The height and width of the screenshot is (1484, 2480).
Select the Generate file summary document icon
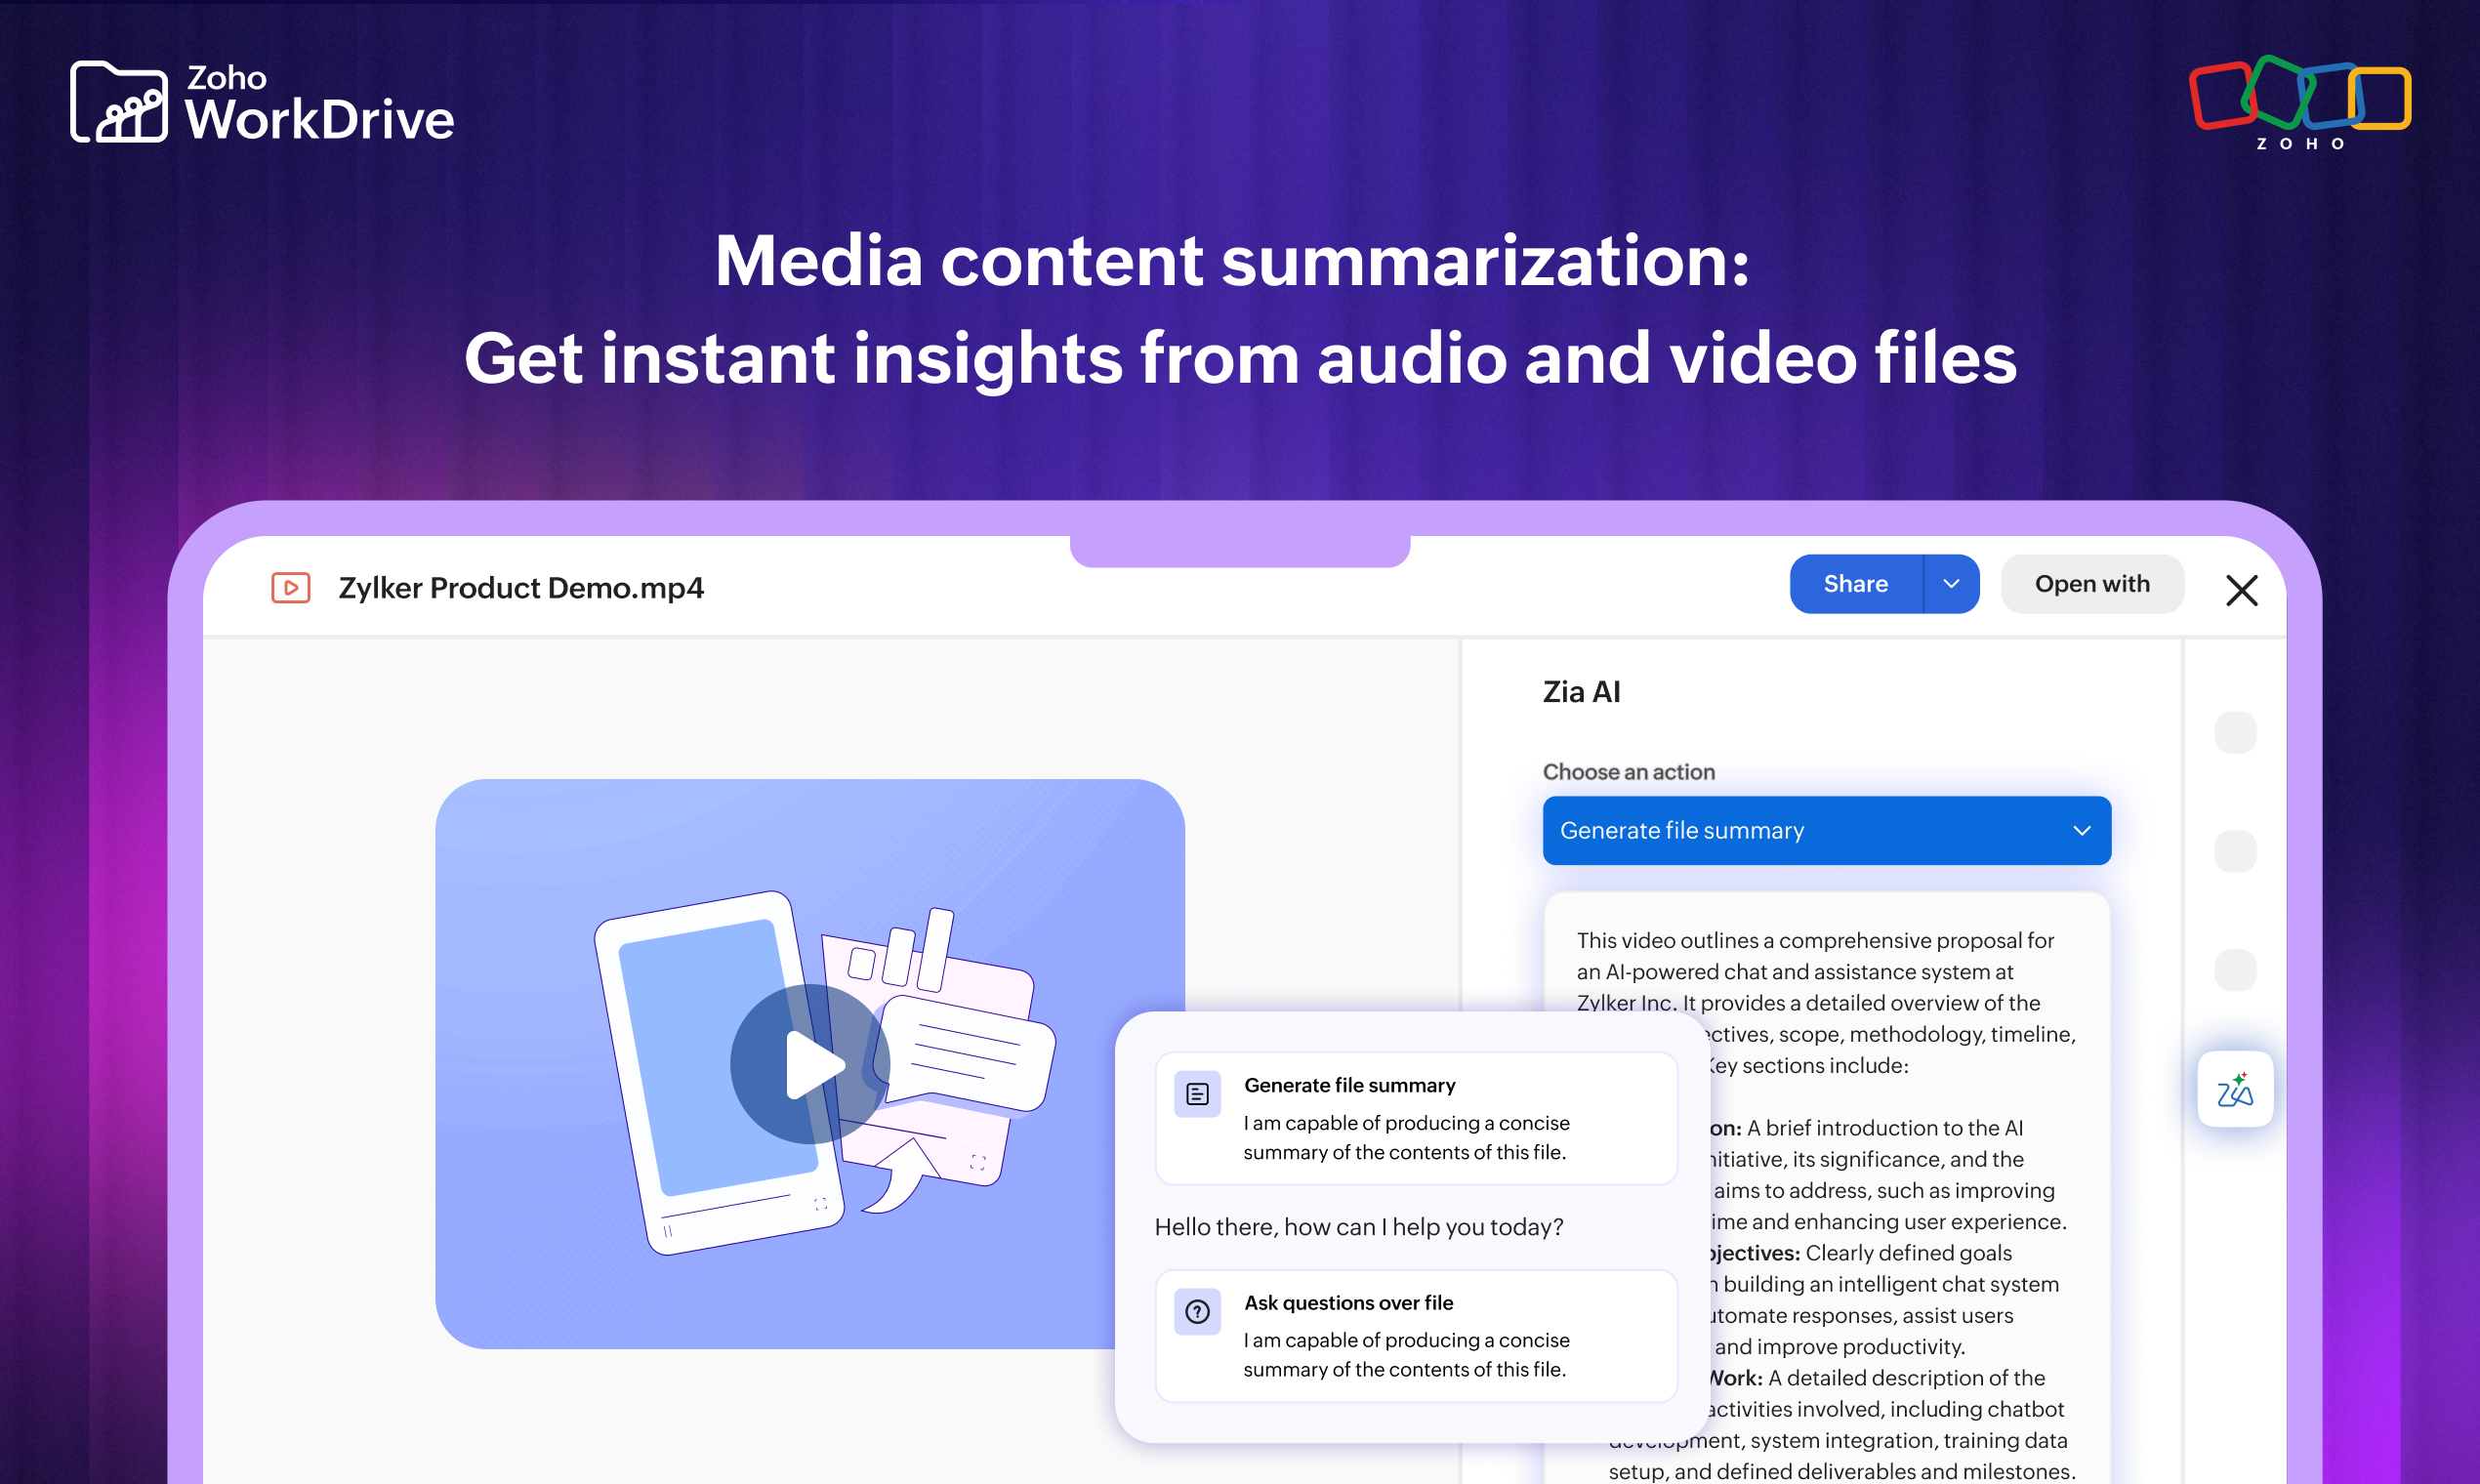tap(1197, 1093)
